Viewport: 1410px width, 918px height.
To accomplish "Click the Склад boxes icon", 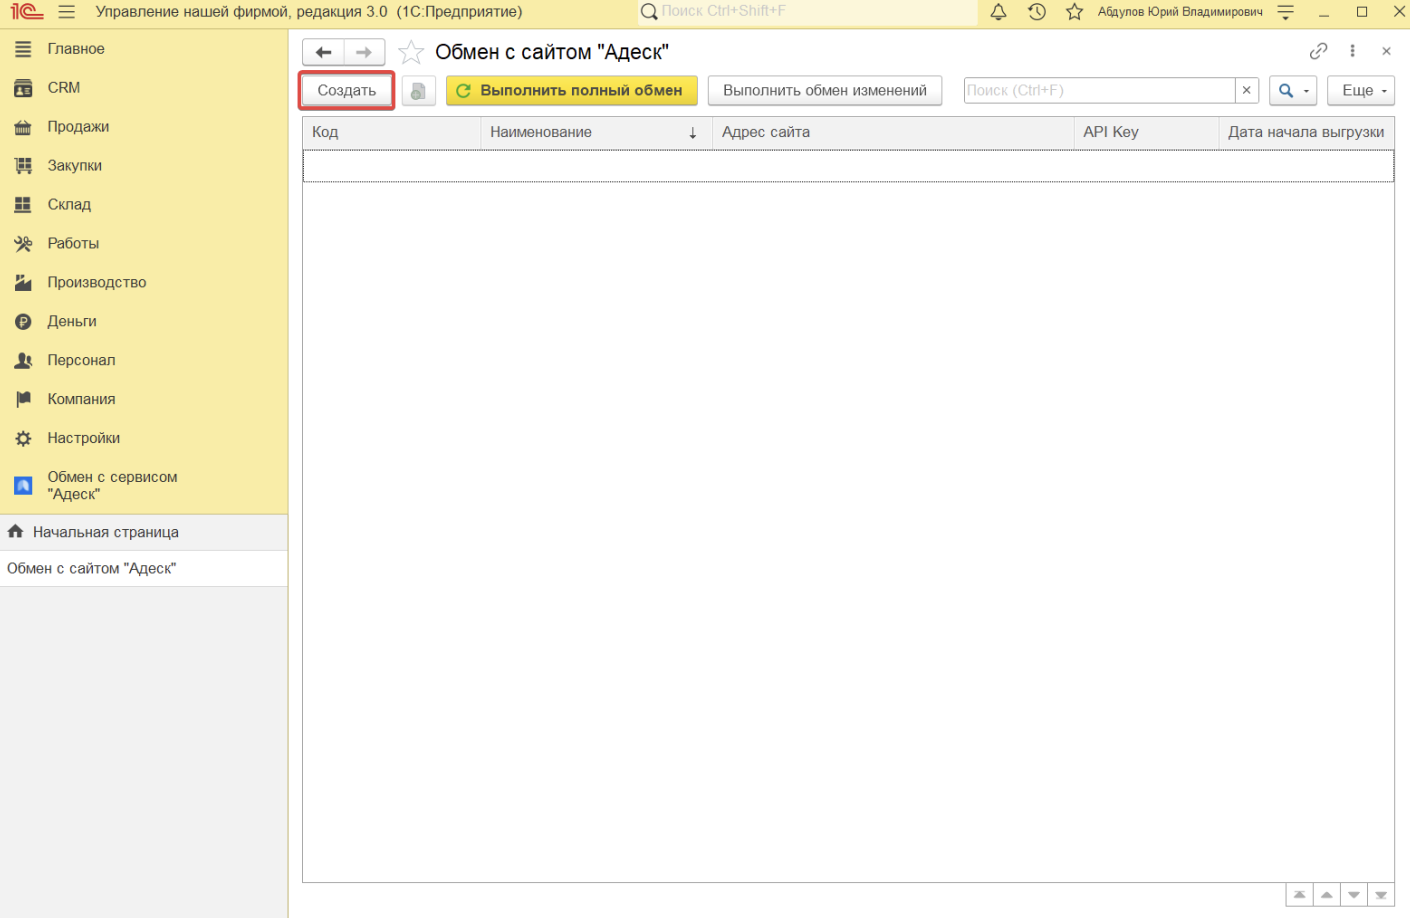I will (23, 205).
